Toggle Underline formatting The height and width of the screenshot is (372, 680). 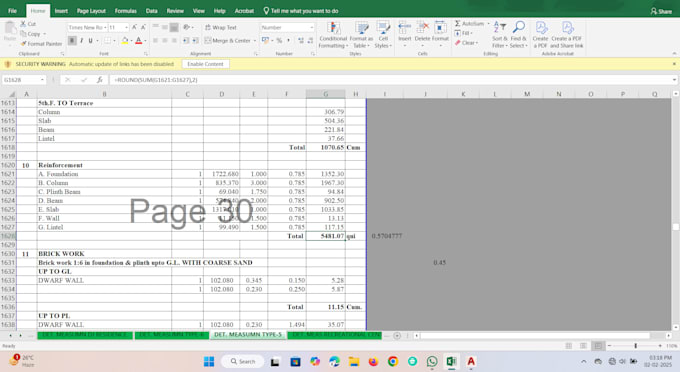90,41
